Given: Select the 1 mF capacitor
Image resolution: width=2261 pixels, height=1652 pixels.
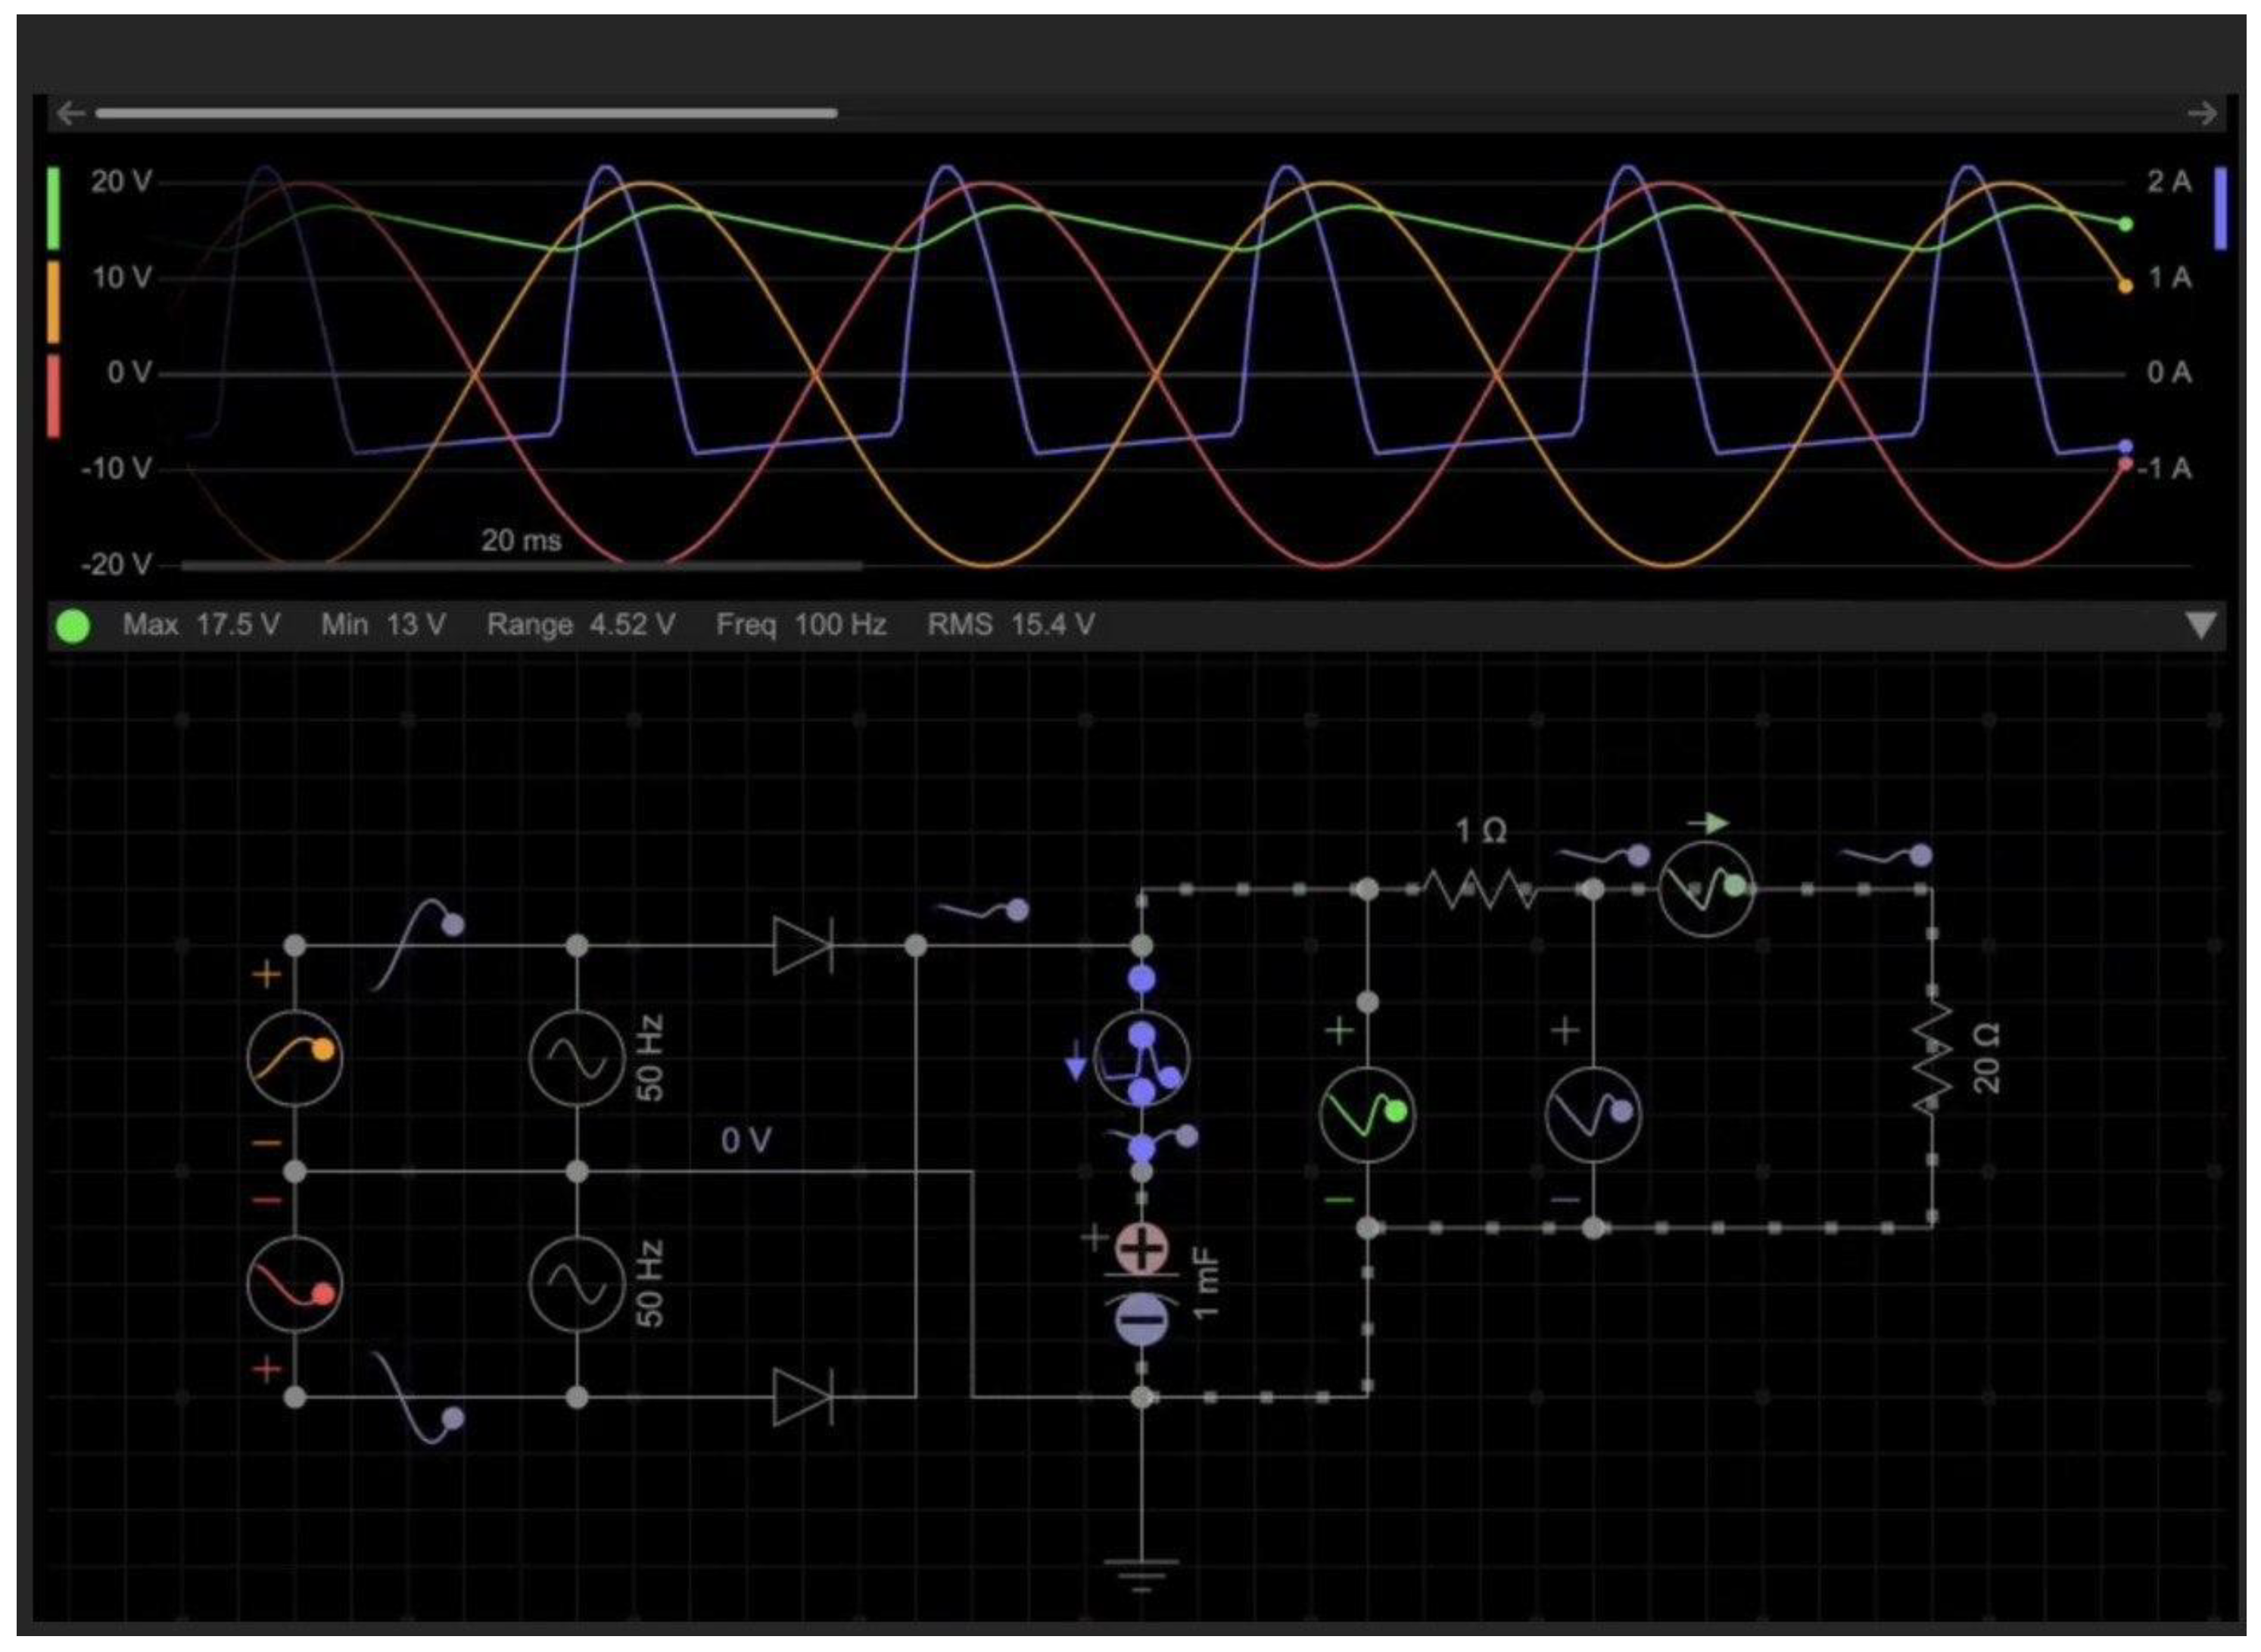Looking at the screenshot, I should point(1141,1283).
